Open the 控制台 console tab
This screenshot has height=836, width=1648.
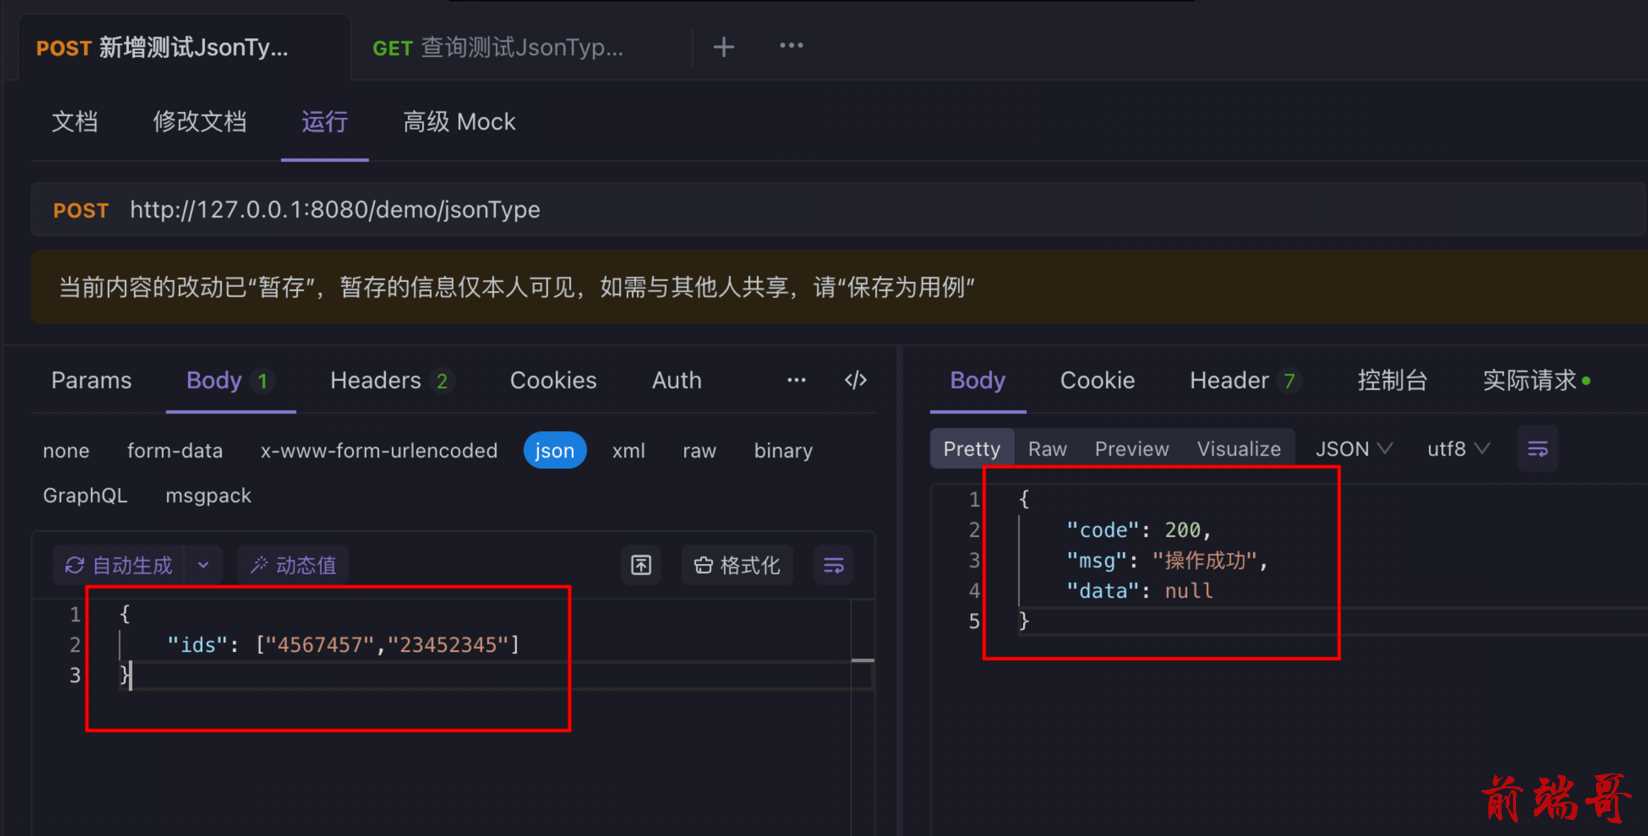[x=1392, y=380]
